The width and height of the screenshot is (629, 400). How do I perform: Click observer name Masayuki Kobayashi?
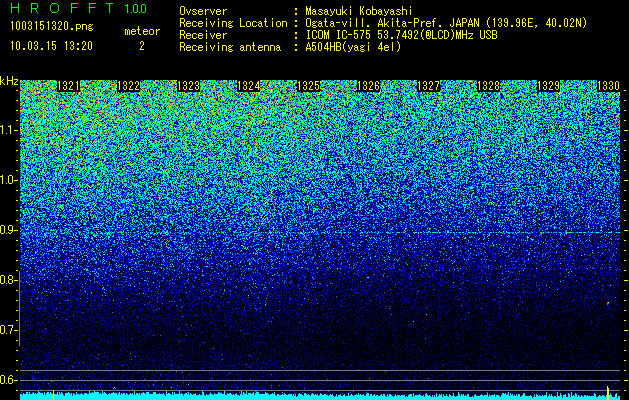coord(359,11)
